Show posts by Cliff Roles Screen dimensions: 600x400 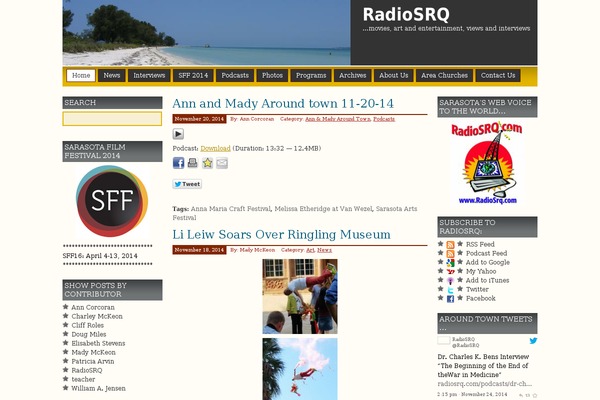tap(88, 325)
